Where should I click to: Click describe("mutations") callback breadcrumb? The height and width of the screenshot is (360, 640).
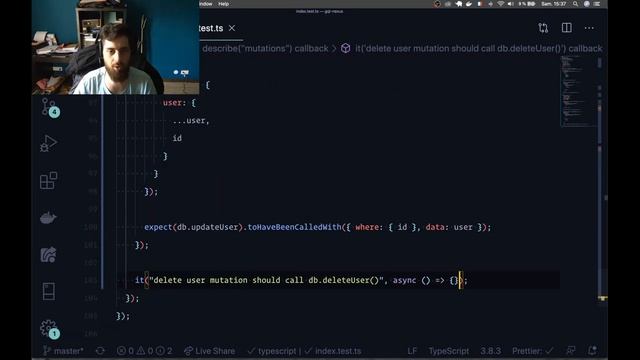(265, 49)
